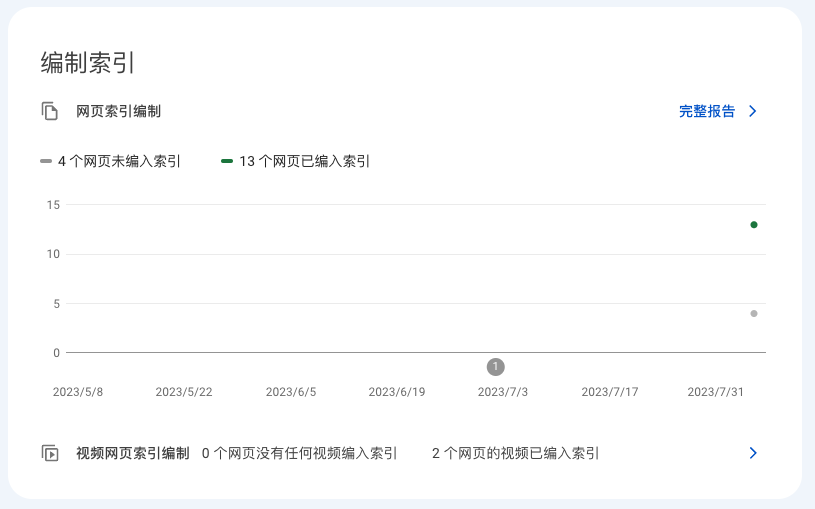
Task: Click the annotation marker labeled 1
Action: coord(495,367)
